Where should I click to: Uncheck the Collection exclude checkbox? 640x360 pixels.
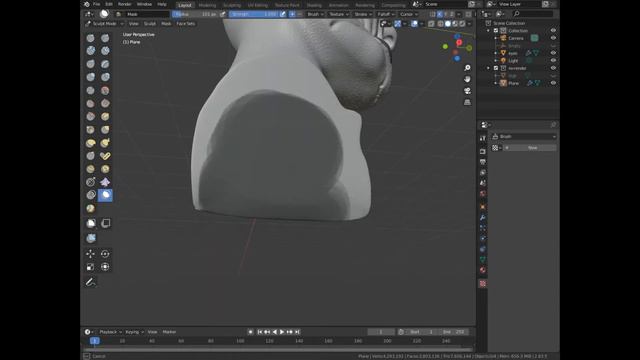coord(496,31)
